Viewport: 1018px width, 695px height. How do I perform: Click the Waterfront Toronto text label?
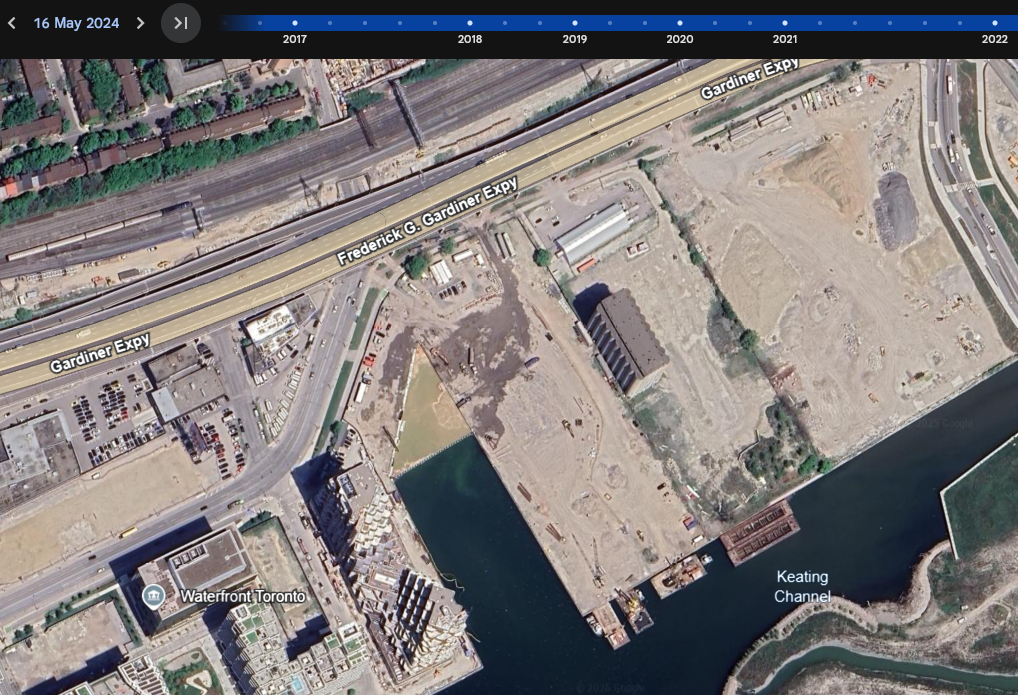pyautogui.click(x=242, y=597)
